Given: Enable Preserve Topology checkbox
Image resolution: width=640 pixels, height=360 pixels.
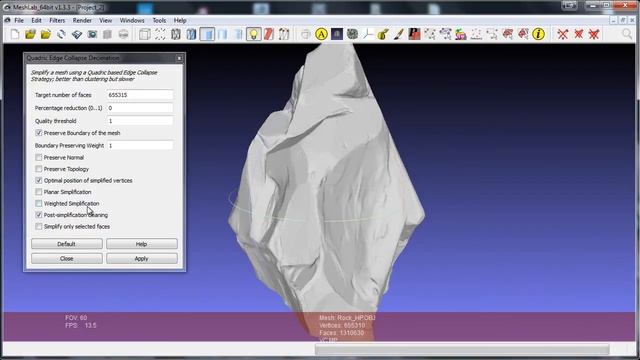Looking at the screenshot, I should click(39, 169).
